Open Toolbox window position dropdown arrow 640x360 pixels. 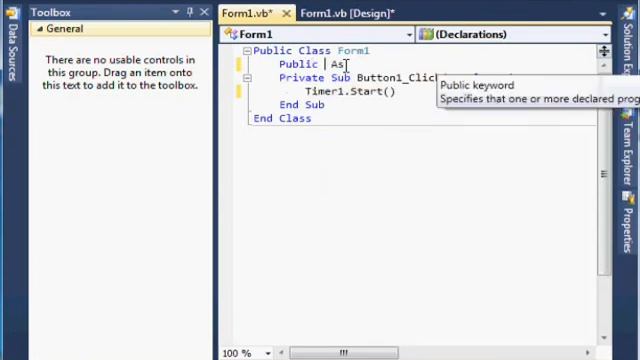(176, 12)
